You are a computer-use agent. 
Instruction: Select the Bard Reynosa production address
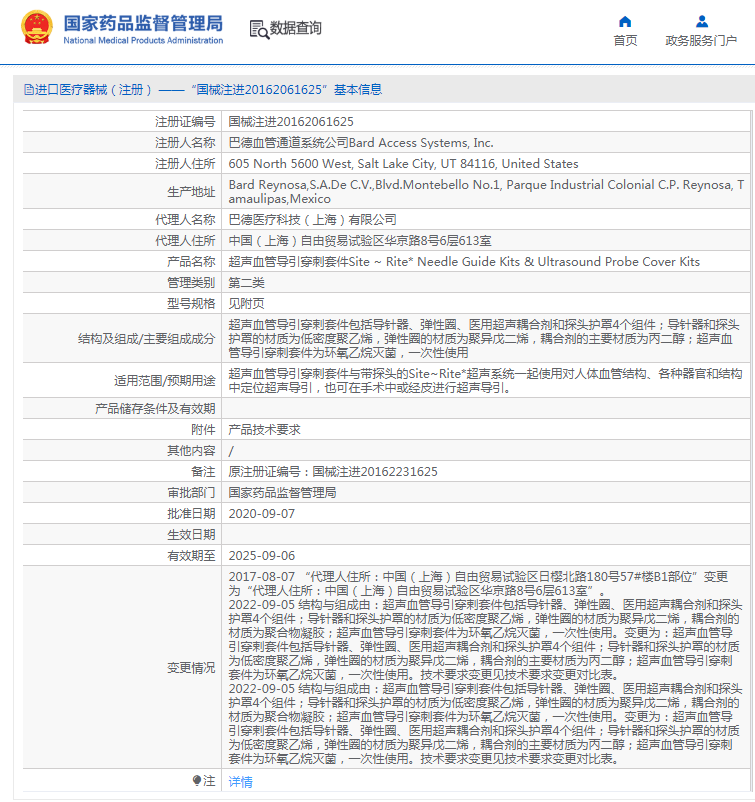coord(486,192)
